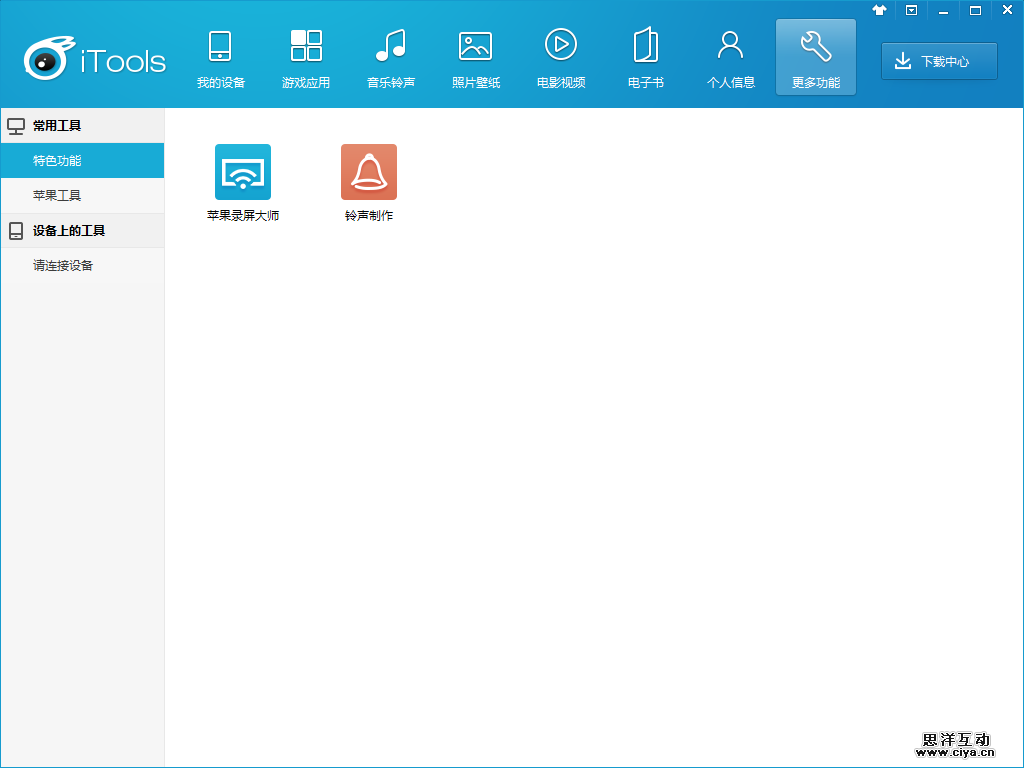Select 特色功能 in the sidebar
This screenshot has height=768, width=1024.
(82, 160)
